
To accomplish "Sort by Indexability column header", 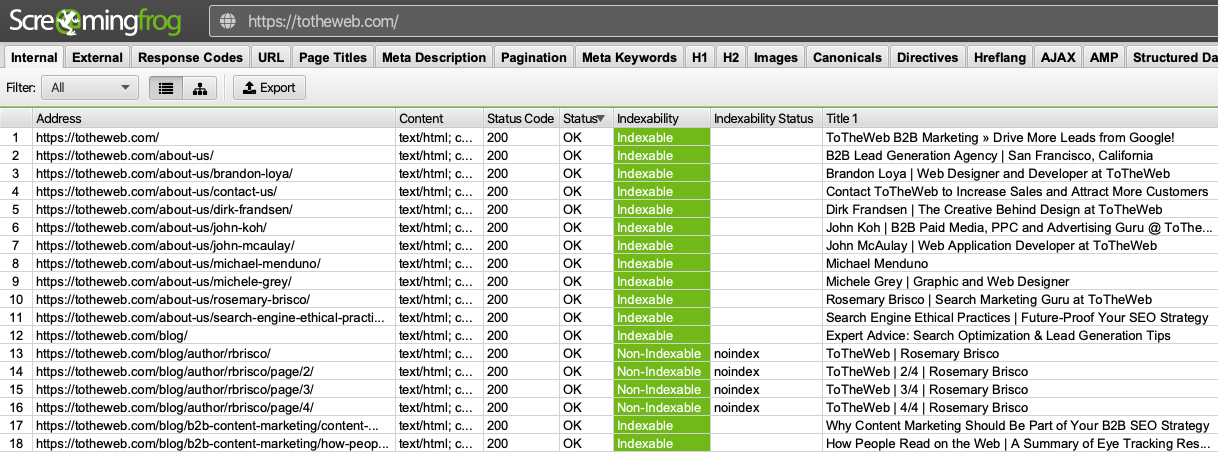I will 661,119.
